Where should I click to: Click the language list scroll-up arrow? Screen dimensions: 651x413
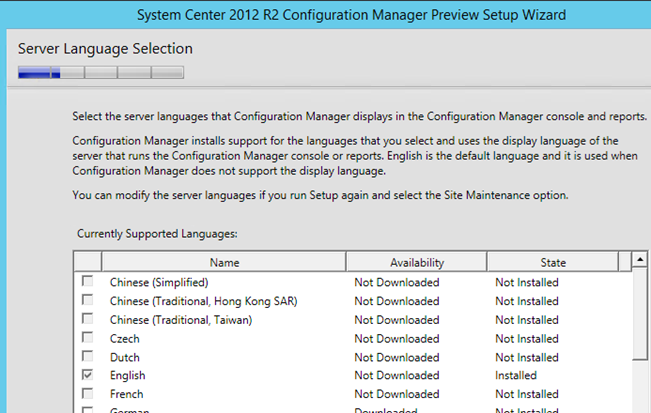(x=640, y=260)
